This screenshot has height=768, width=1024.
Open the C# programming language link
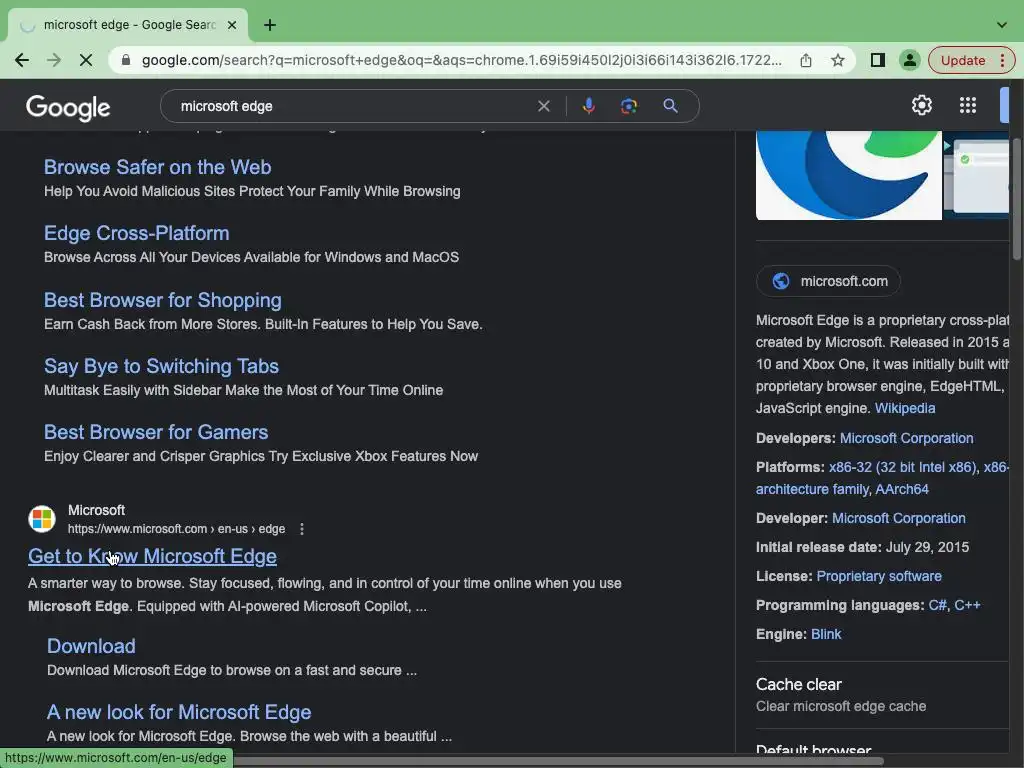[x=937, y=605]
